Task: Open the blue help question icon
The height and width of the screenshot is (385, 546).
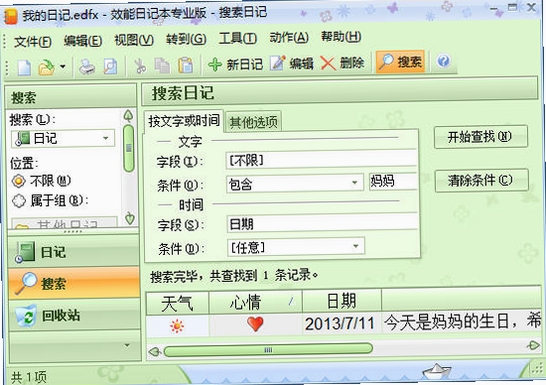Action: click(x=443, y=61)
